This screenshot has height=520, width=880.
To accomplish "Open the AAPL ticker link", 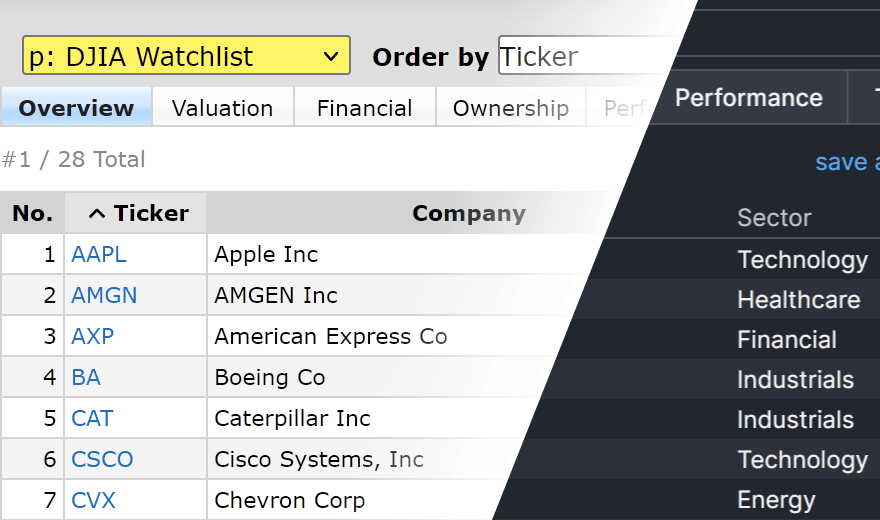I will [x=99, y=255].
